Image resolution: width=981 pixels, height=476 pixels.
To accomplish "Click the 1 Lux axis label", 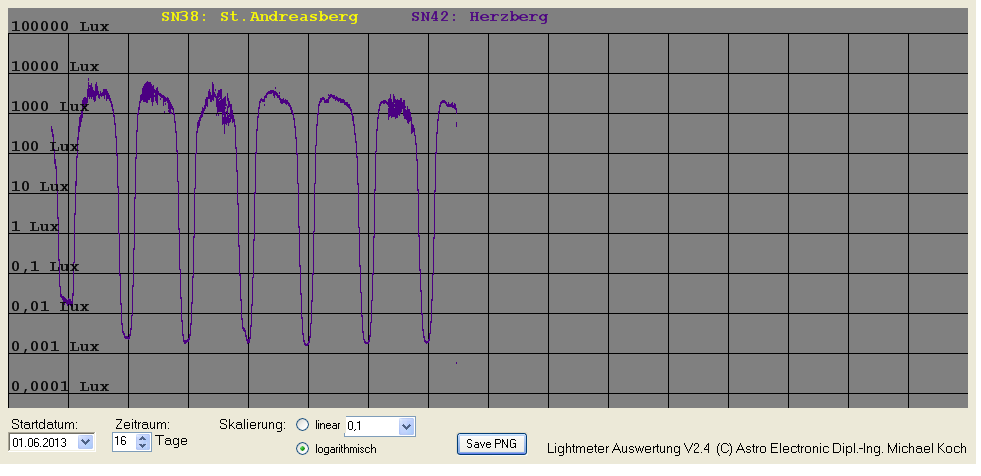I will click(x=35, y=227).
